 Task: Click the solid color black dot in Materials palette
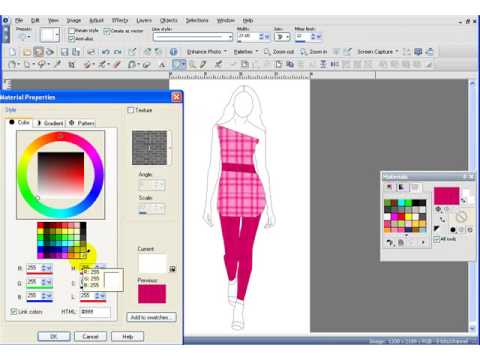click(x=453, y=230)
